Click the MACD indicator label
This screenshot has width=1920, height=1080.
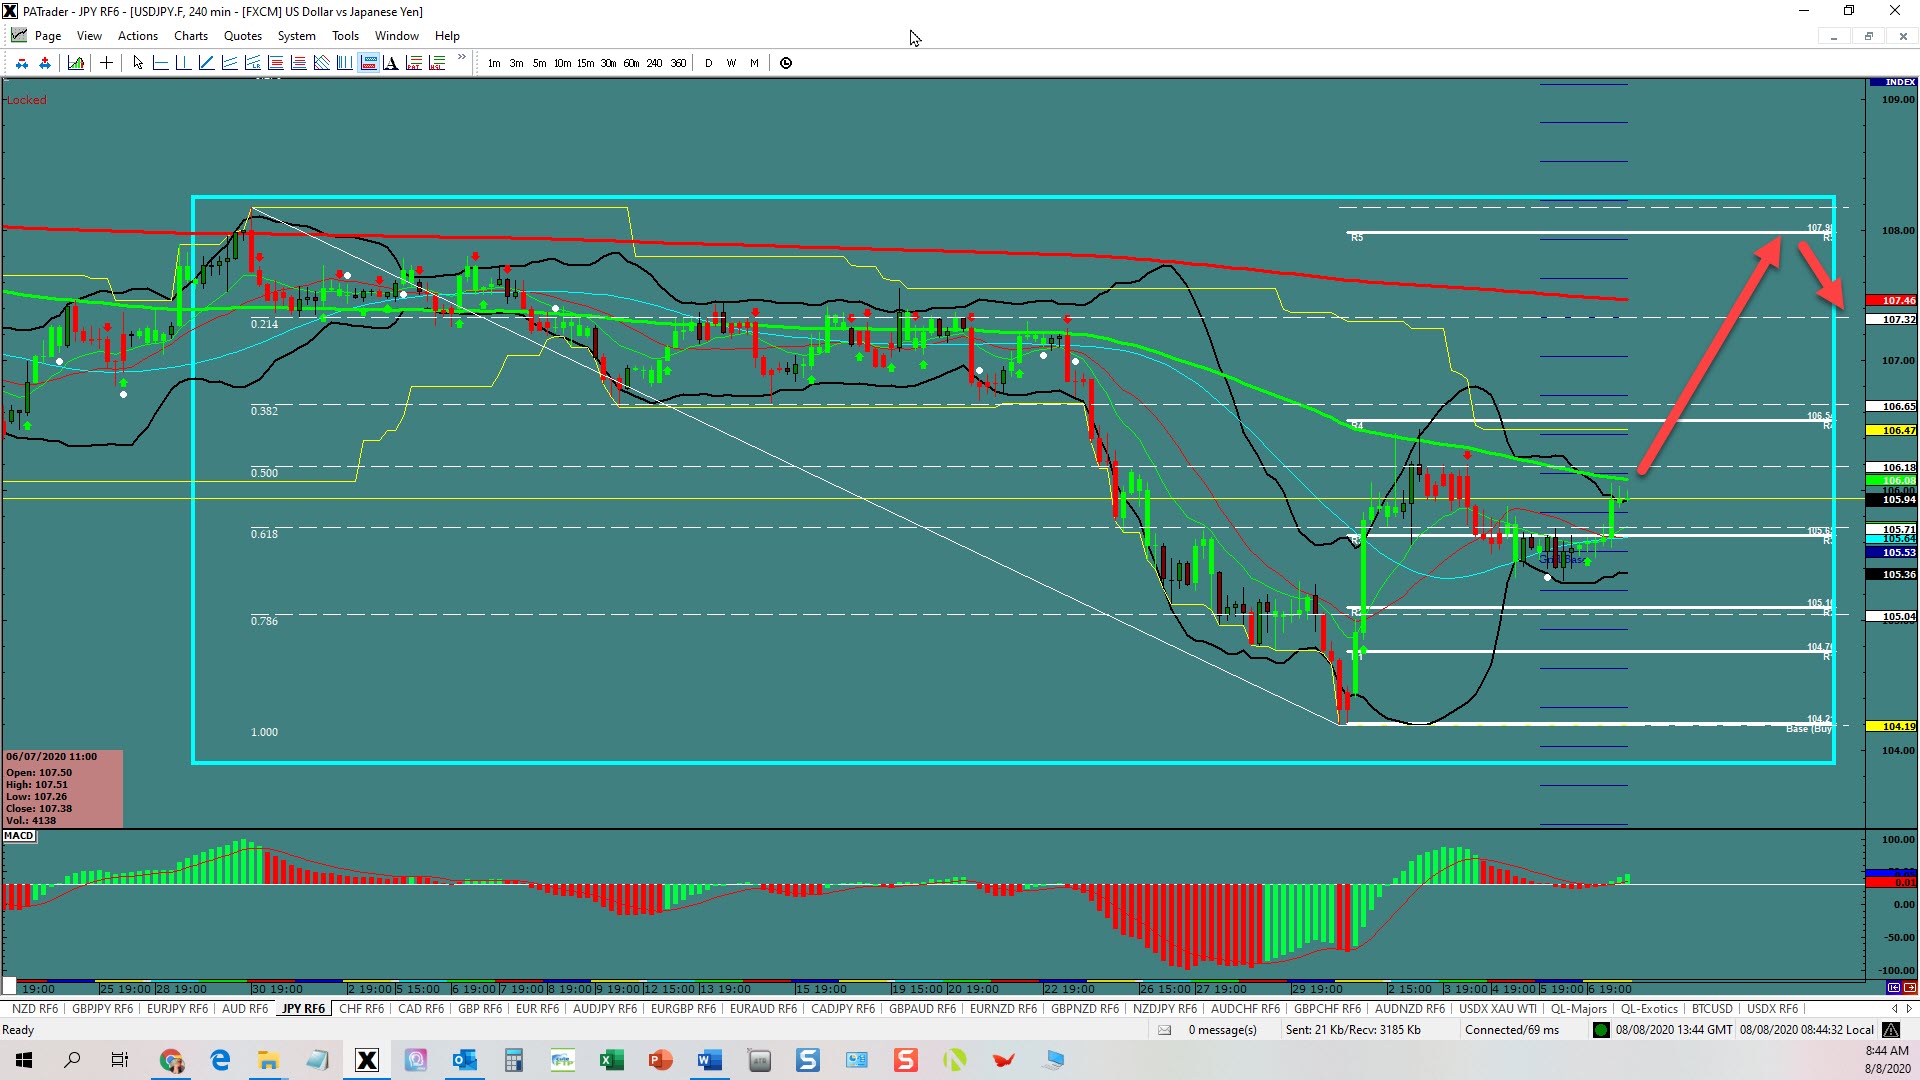click(x=19, y=836)
